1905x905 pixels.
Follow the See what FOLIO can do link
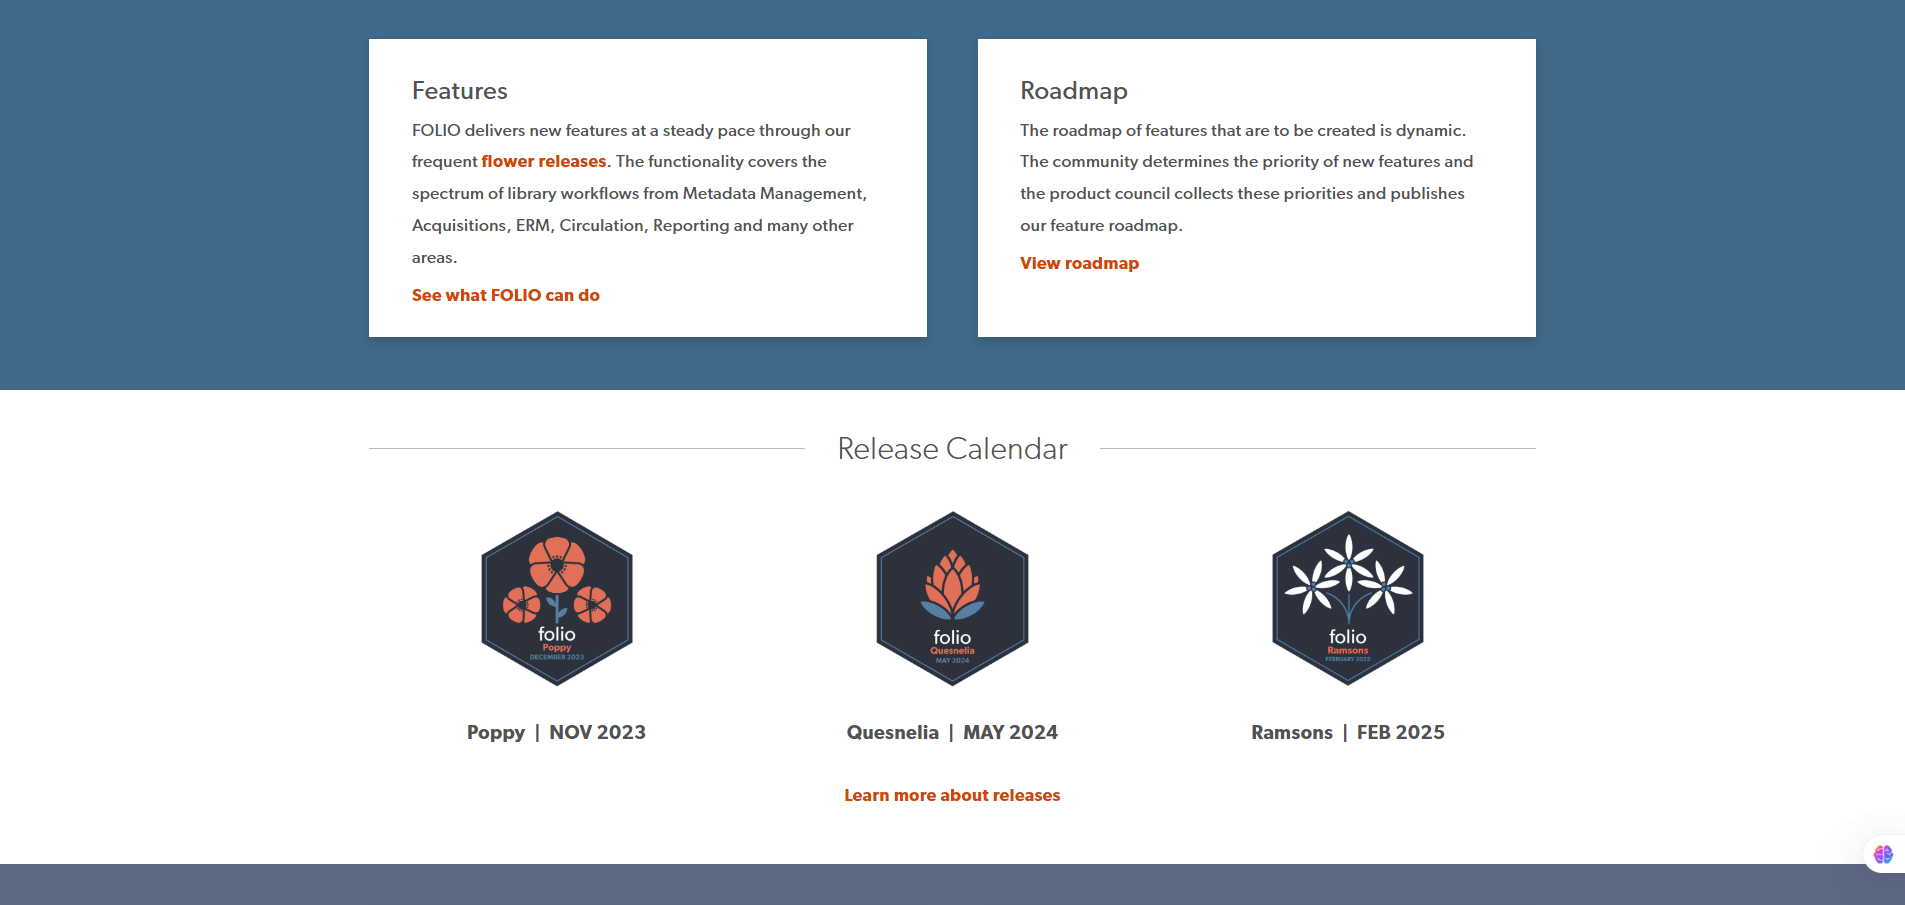click(x=506, y=295)
